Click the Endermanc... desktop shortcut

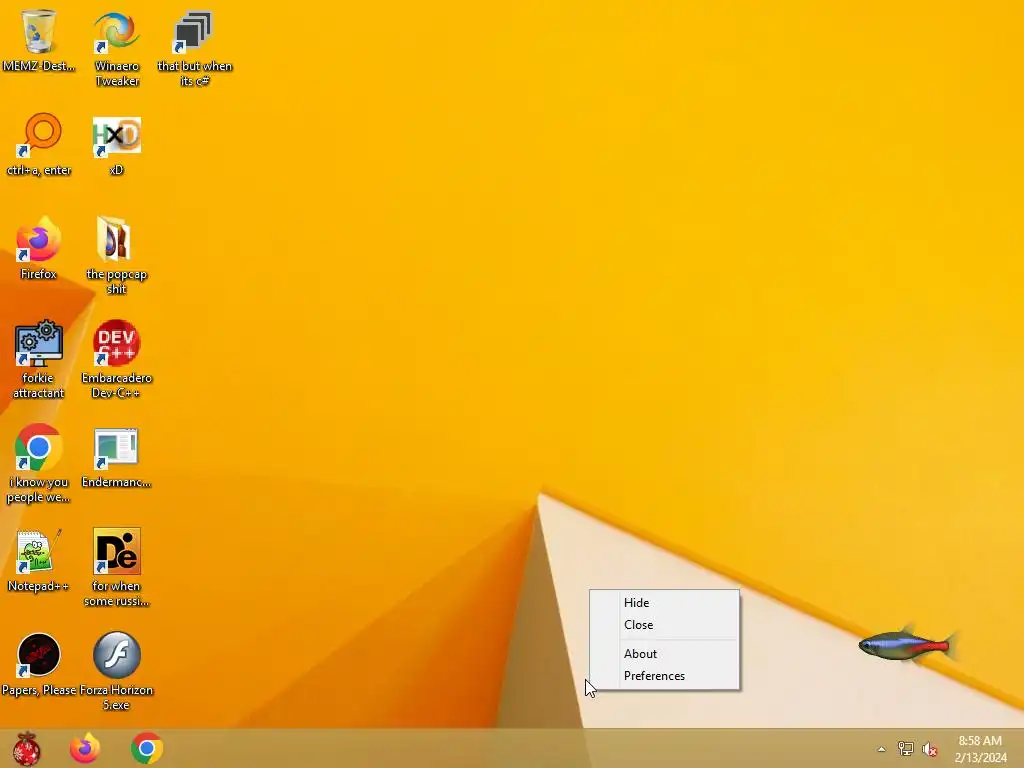pos(116,457)
